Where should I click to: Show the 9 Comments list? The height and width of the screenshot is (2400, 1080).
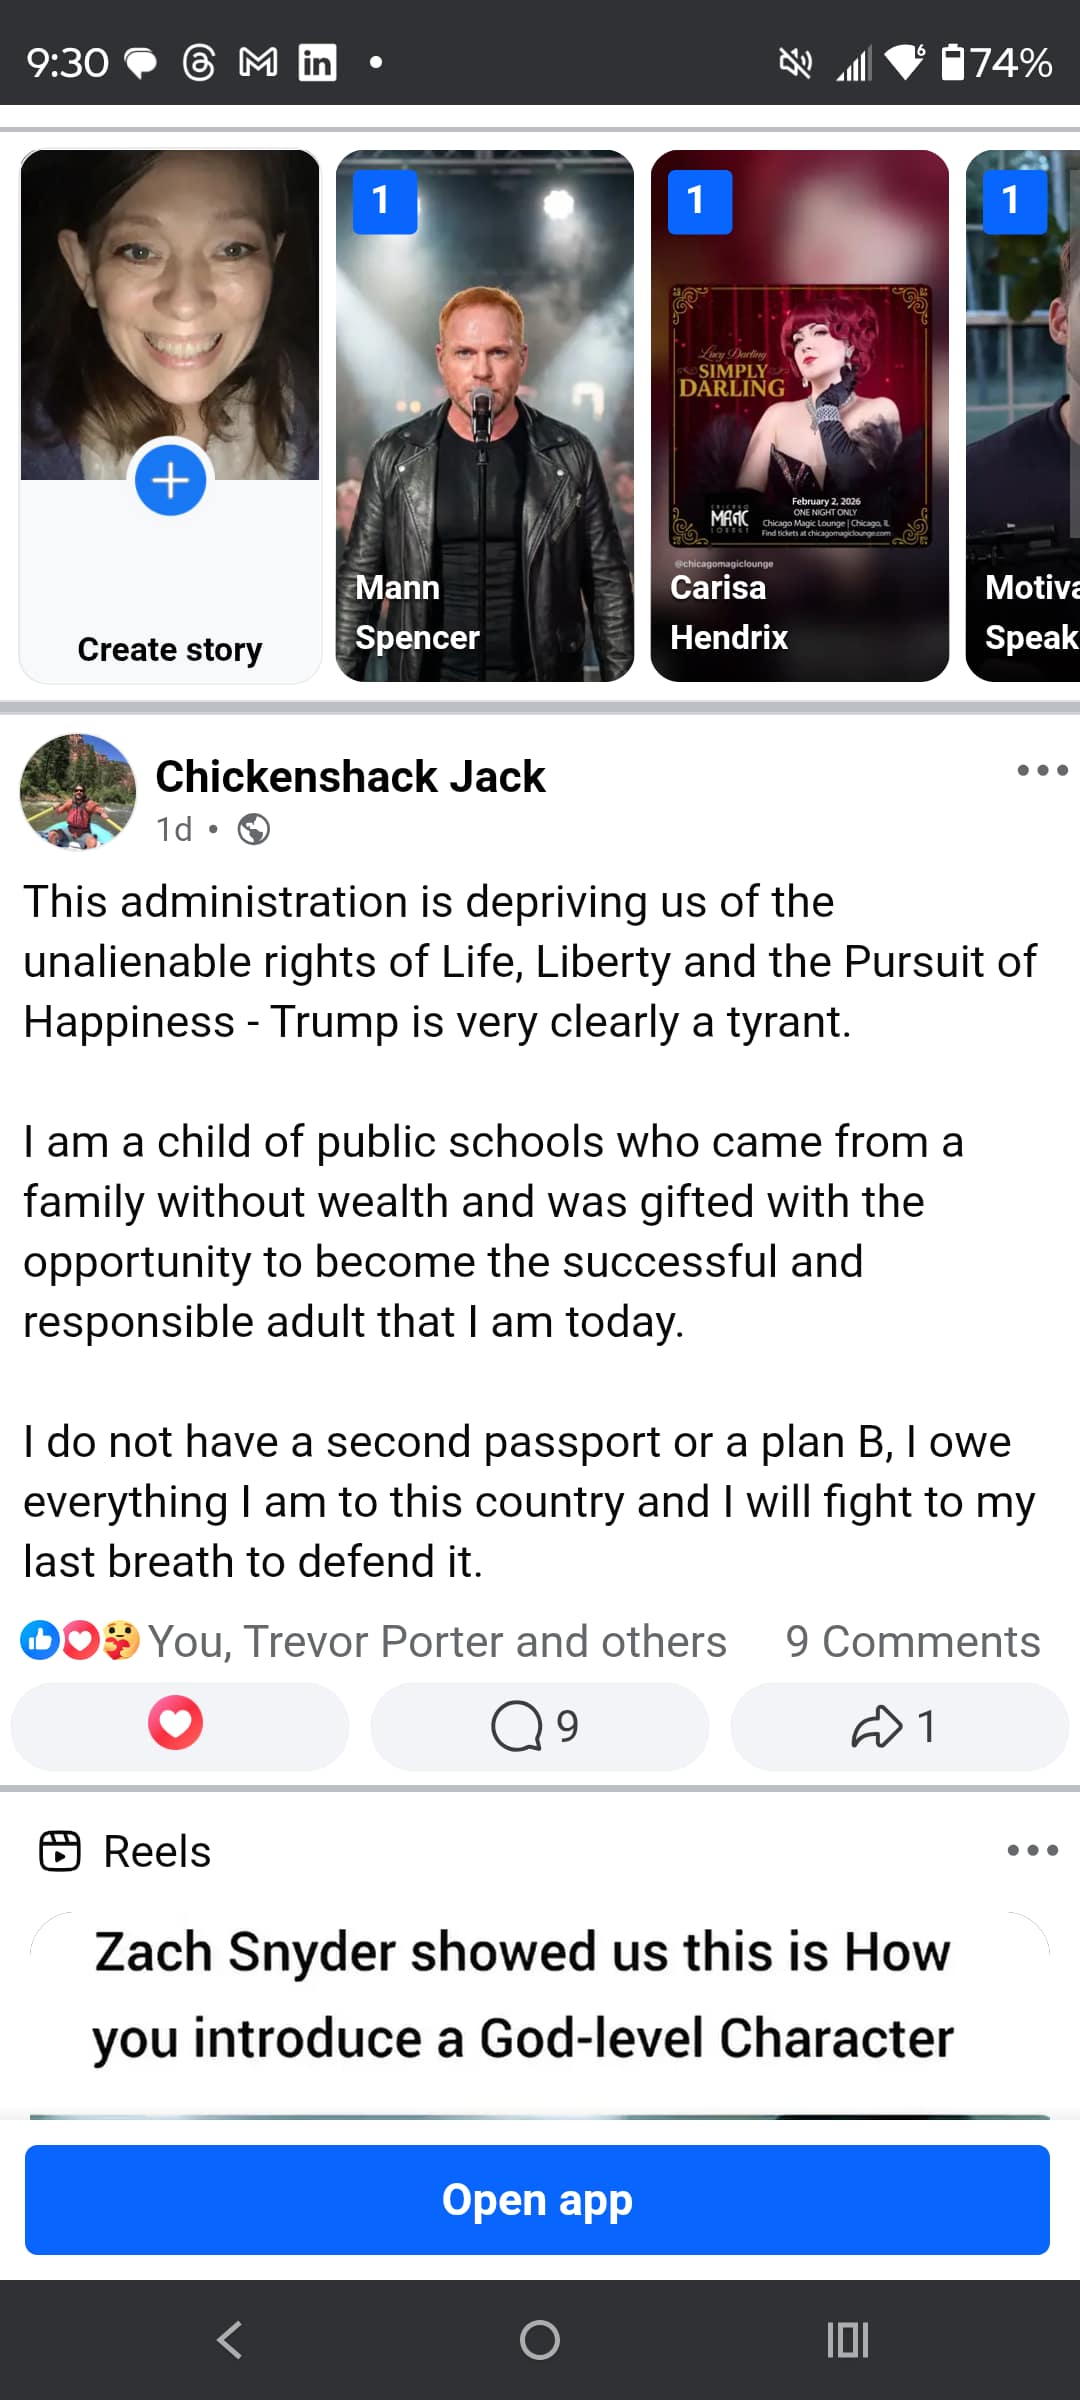coord(912,1642)
